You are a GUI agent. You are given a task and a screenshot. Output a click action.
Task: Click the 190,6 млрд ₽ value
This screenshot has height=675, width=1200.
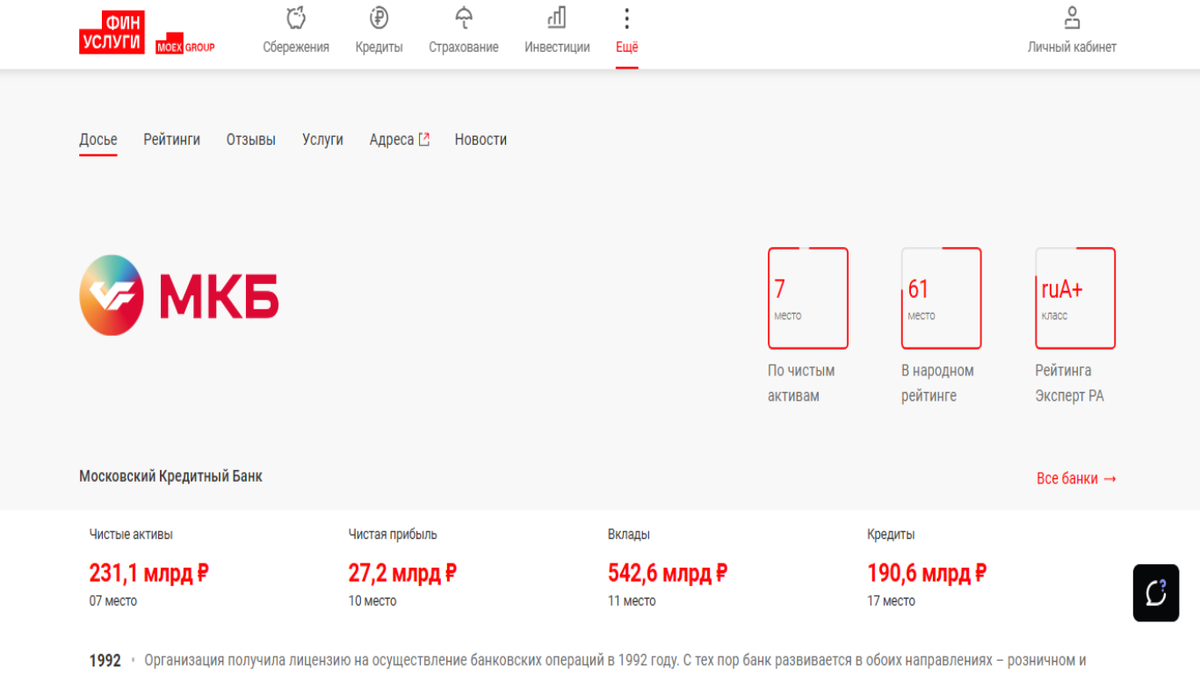coord(927,573)
